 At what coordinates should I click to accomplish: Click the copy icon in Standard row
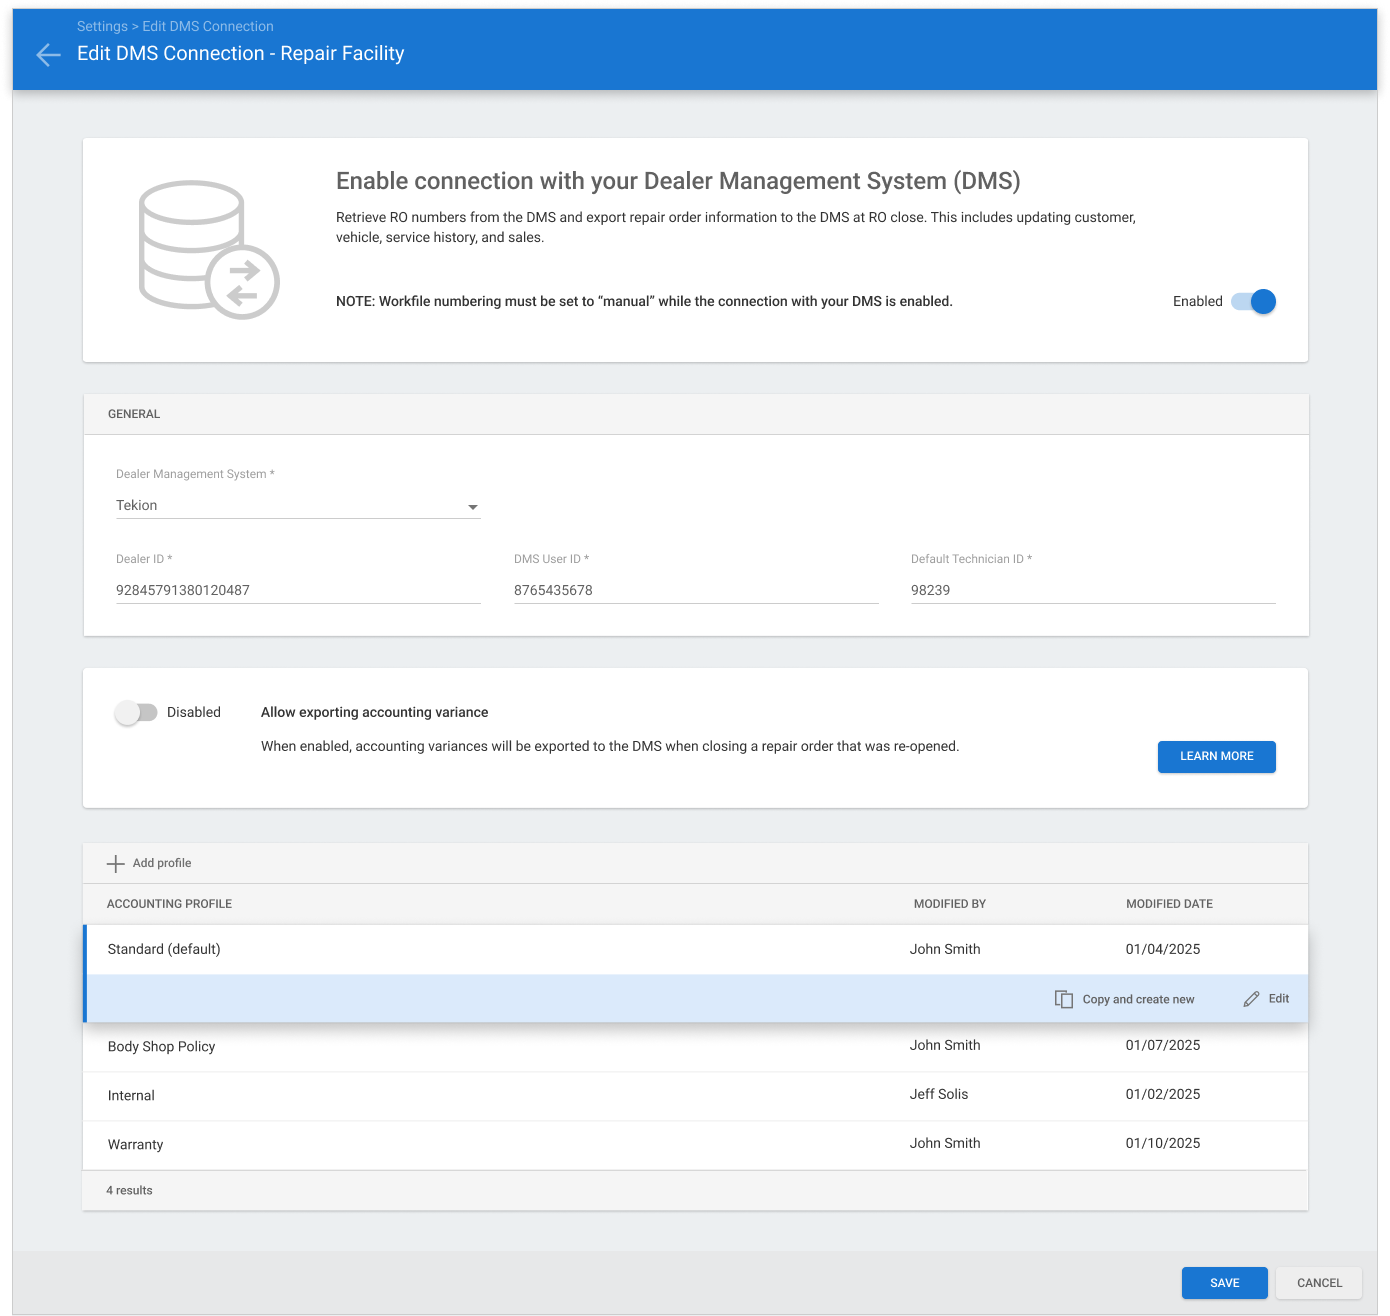point(1064,999)
